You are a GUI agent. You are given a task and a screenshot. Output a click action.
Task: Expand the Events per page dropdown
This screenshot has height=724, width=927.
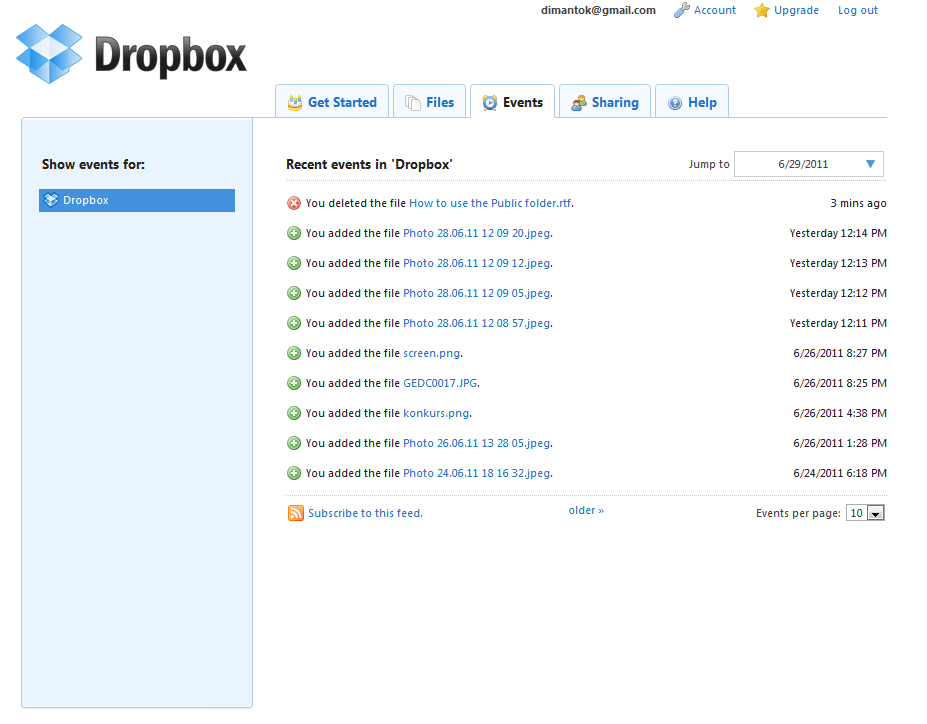point(875,513)
